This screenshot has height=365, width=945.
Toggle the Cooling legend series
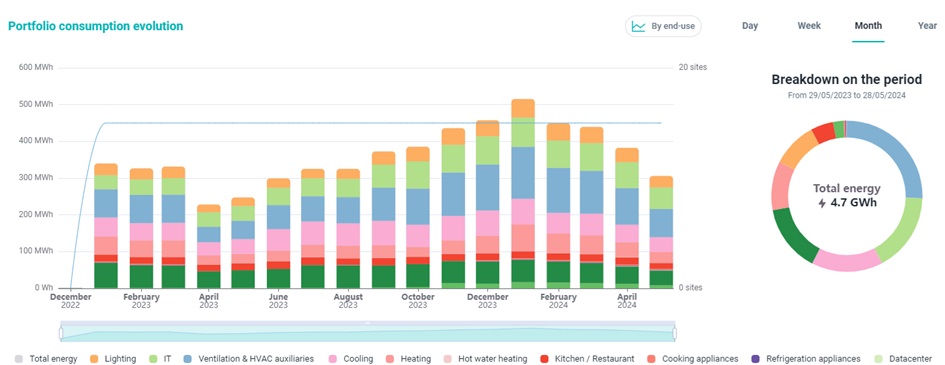350,359
